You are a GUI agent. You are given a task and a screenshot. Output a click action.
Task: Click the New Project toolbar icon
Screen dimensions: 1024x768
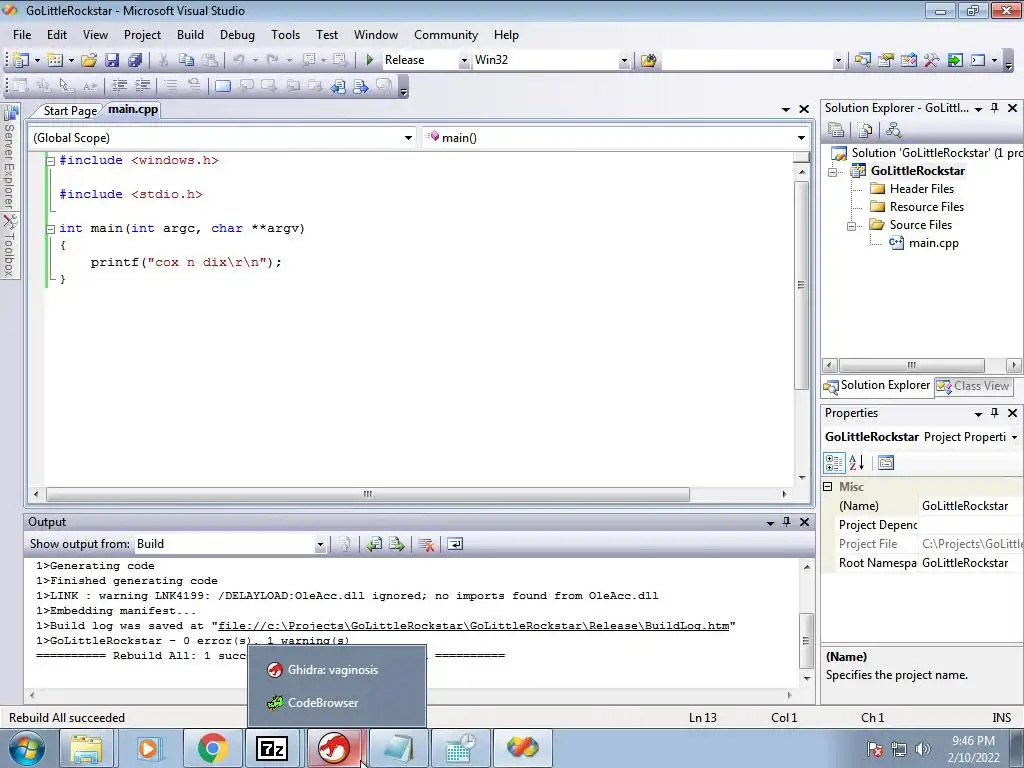(21, 60)
